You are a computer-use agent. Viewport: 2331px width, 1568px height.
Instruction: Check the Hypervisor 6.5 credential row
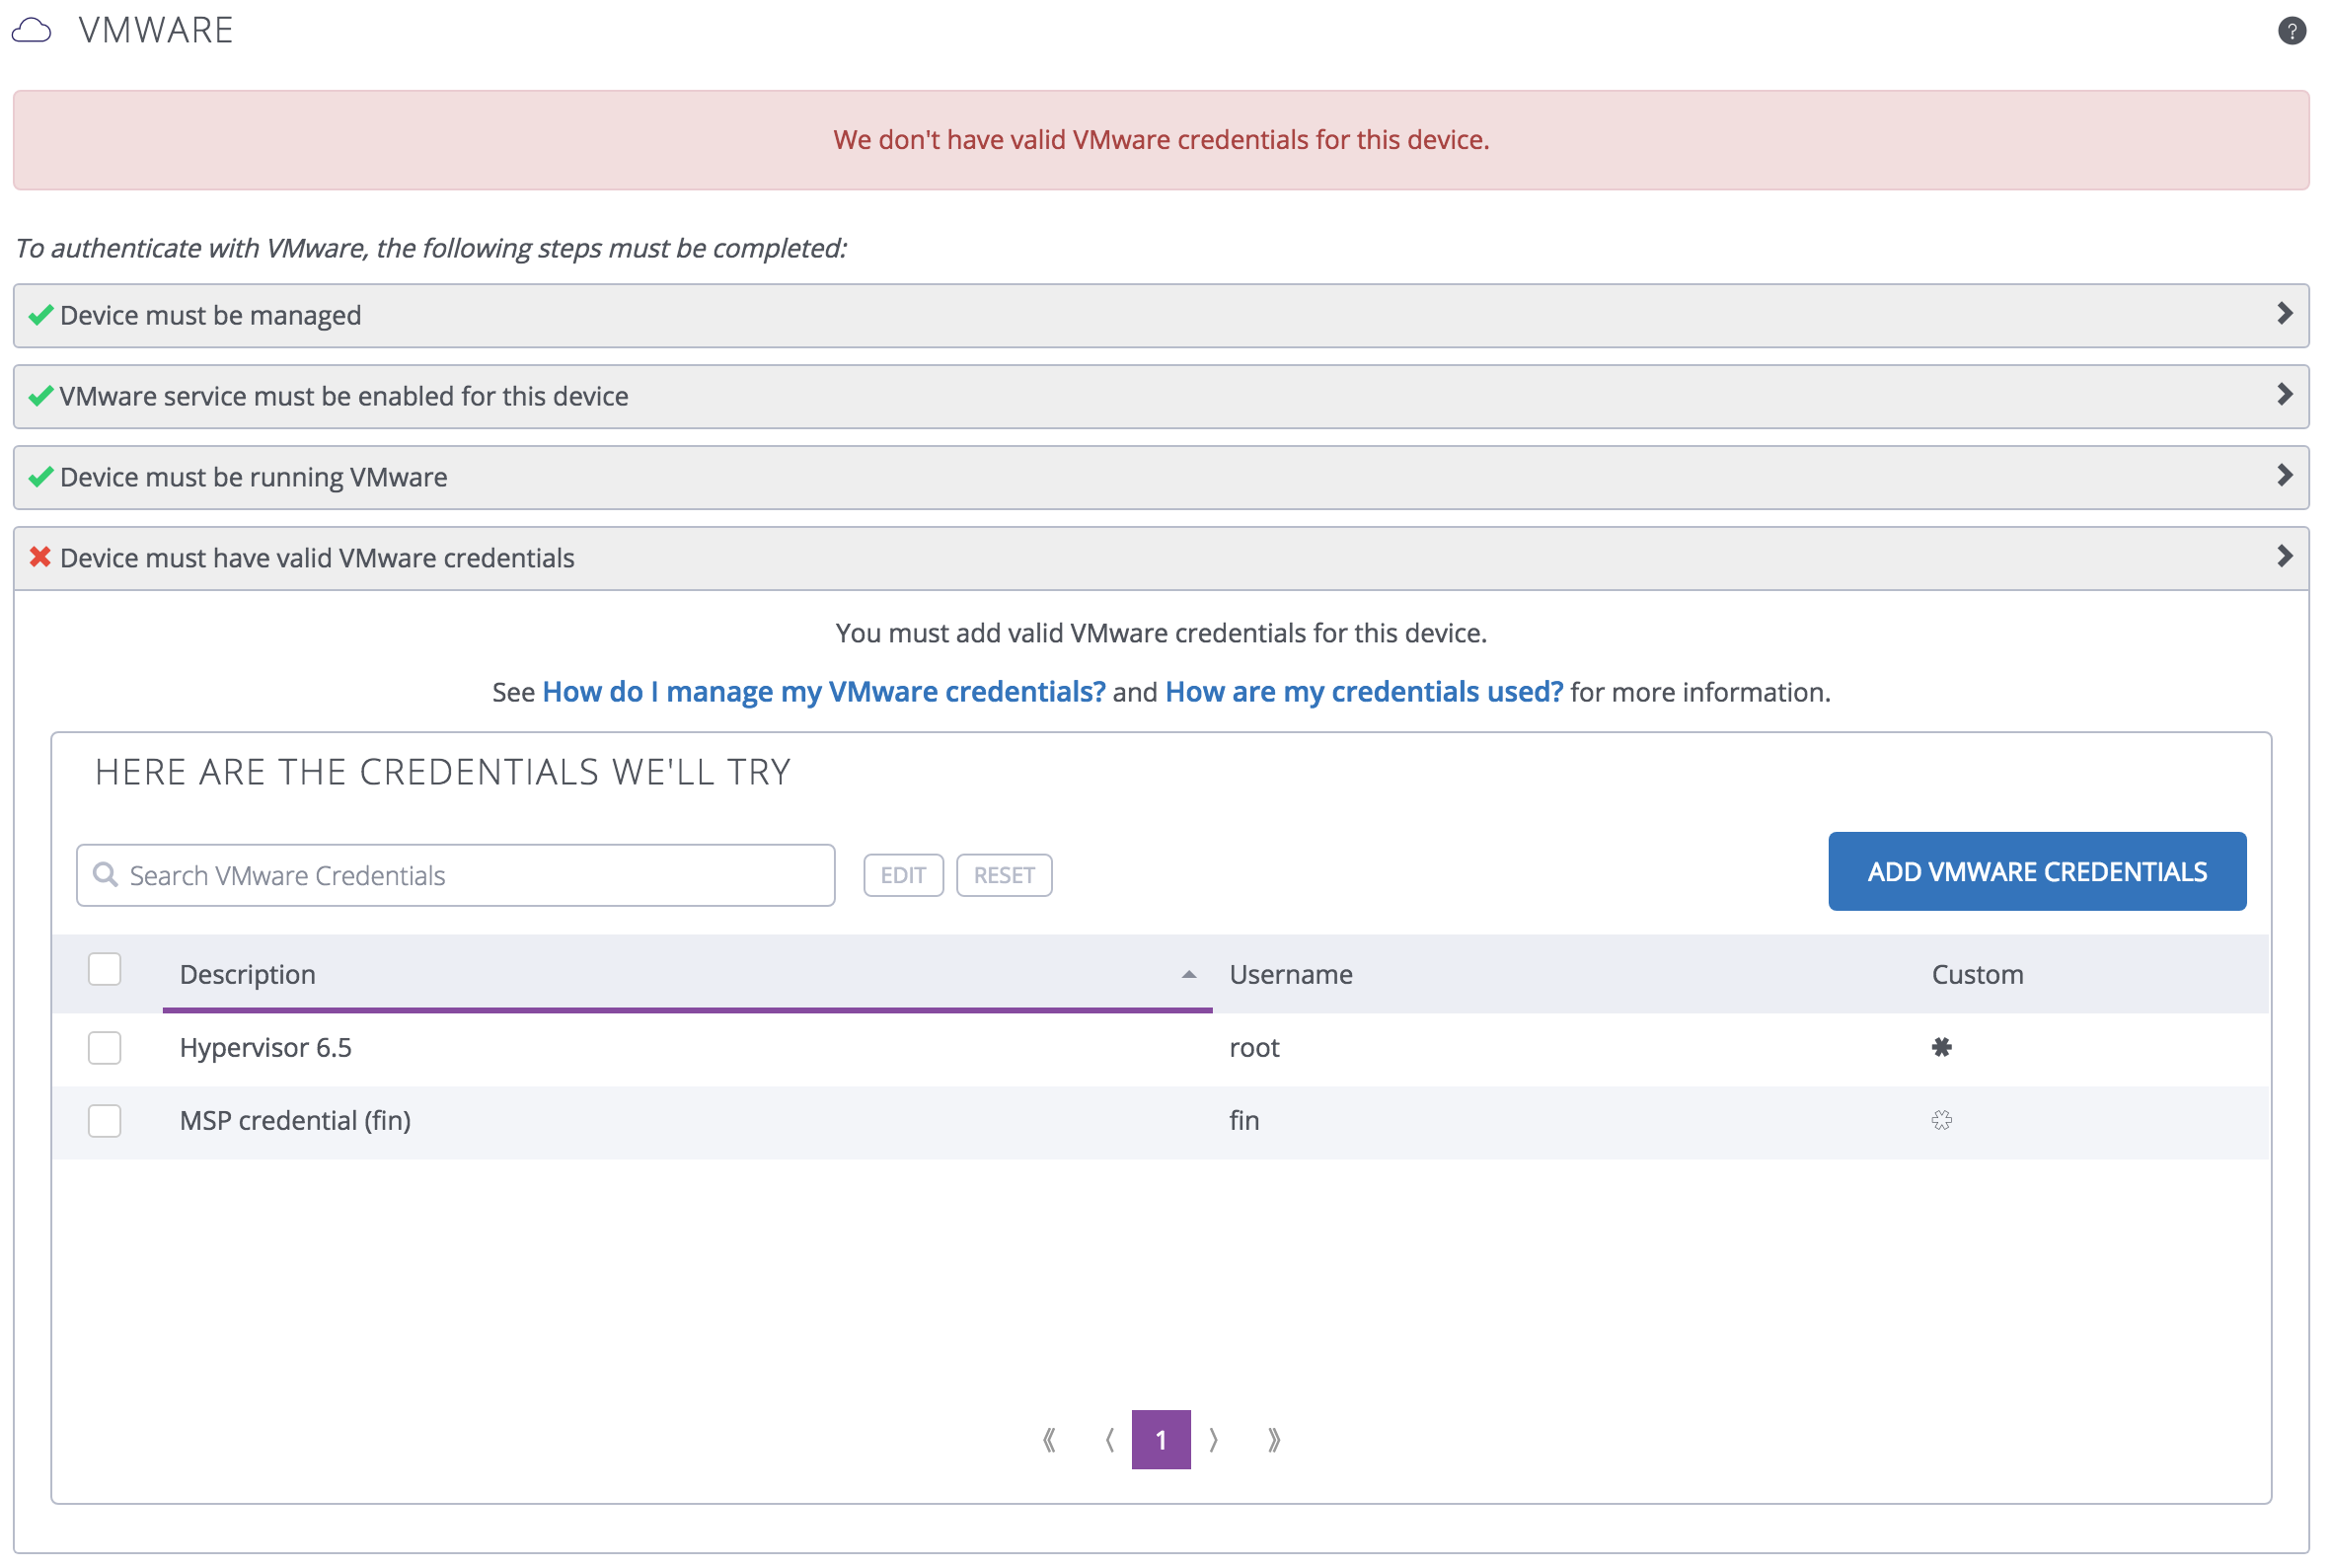[104, 1048]
